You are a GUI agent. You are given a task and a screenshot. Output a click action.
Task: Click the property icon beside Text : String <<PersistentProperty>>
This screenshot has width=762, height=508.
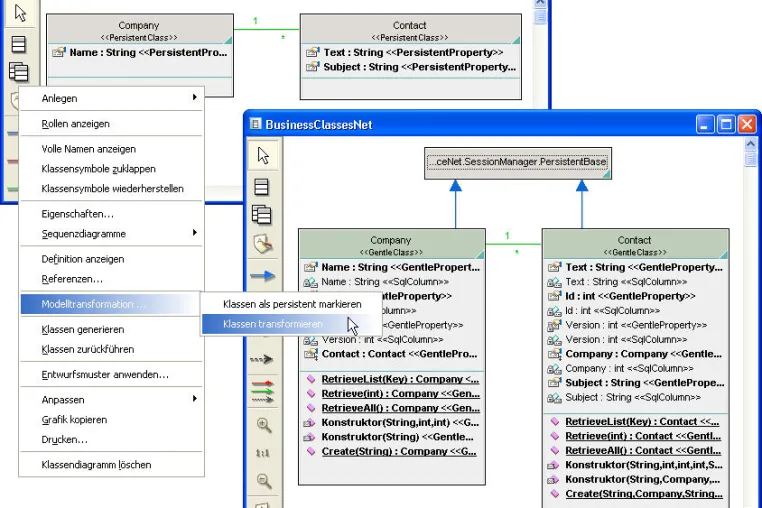(x=312, y=52)
